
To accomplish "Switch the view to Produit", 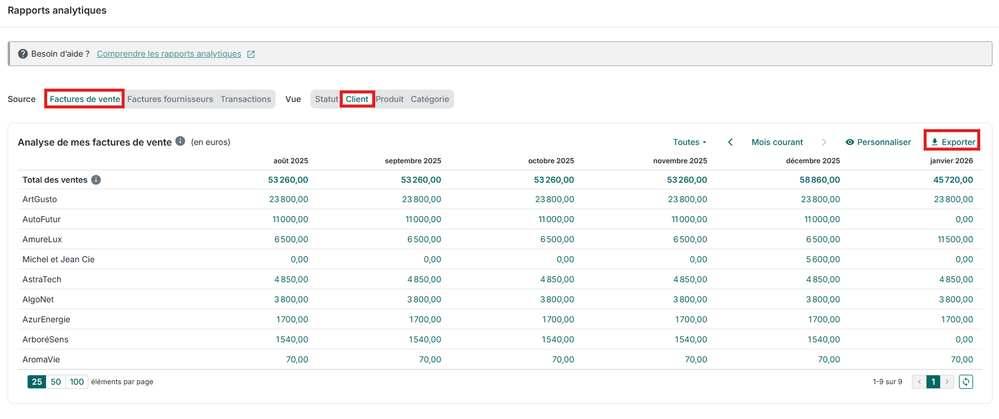I will 389,99.
